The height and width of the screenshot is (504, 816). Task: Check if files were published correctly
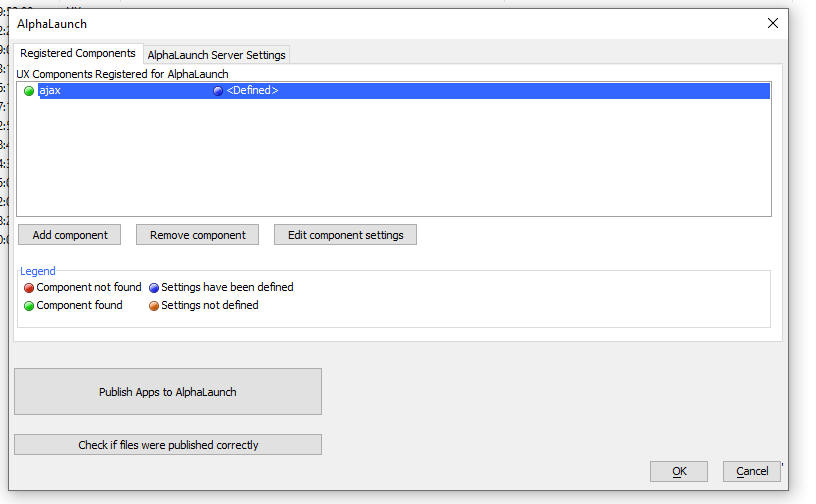point(168,445)
